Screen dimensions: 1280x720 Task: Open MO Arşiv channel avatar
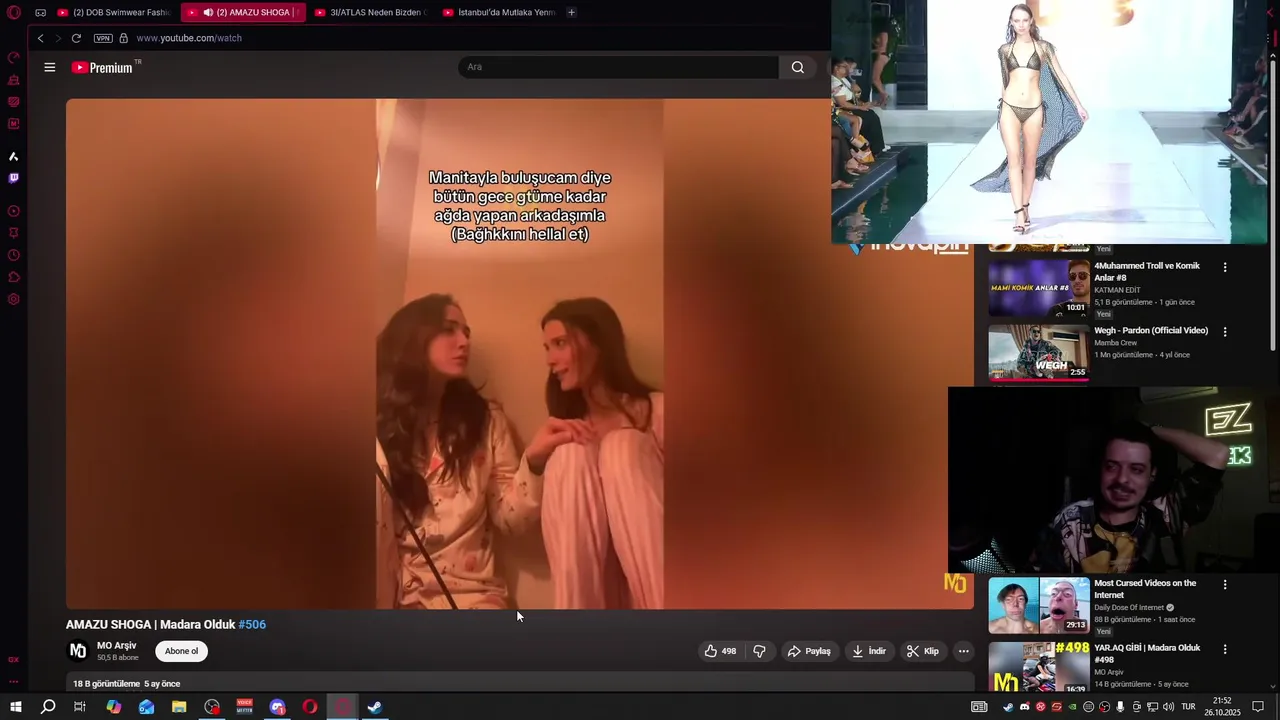click(x=78, y=651)
